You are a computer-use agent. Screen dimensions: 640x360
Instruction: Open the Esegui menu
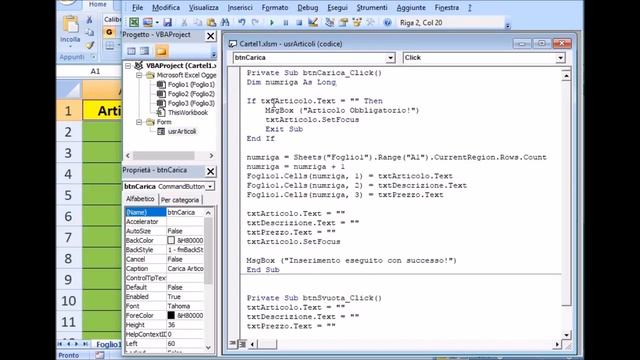337,7
